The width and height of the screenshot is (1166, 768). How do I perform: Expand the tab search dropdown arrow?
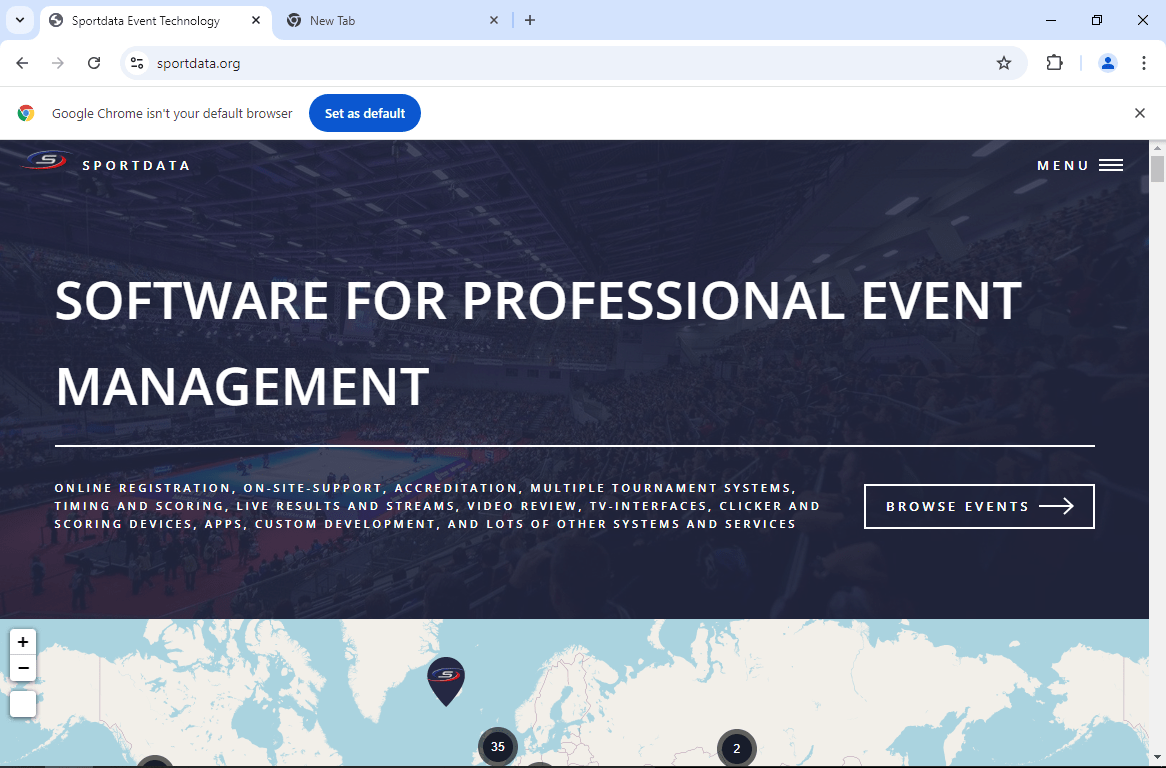(x=19, y=20)
